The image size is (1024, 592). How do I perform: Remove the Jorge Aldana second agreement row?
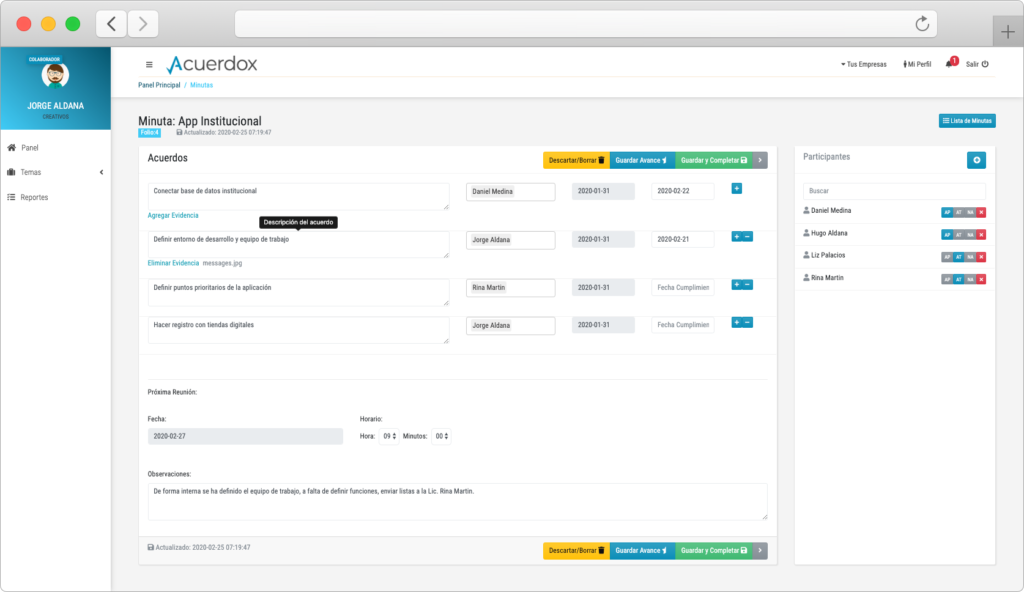[748, 237]
